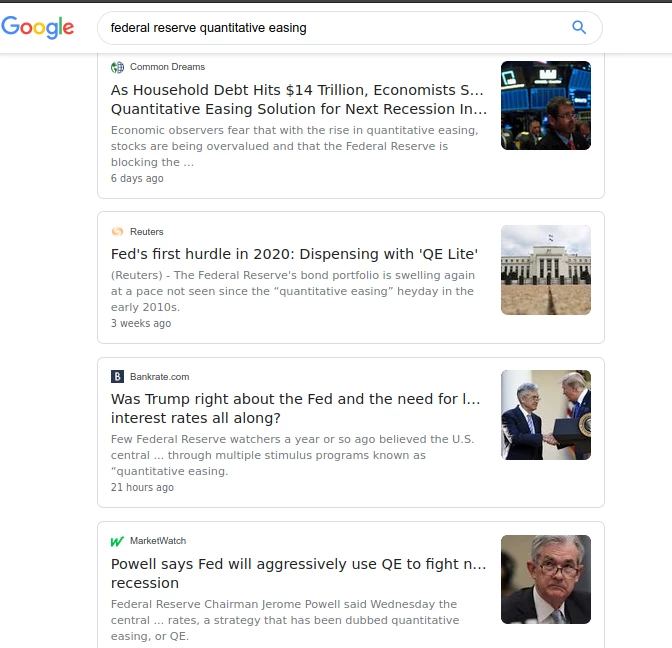Viewport: 672px width, 648px height.
Task: Click the Google logo
Action: (38, 27)
